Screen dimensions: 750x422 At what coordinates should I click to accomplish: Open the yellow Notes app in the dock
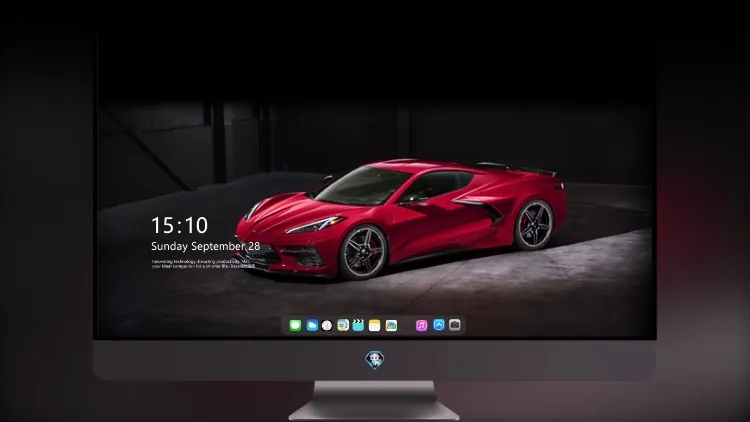[x=375, y=325]
